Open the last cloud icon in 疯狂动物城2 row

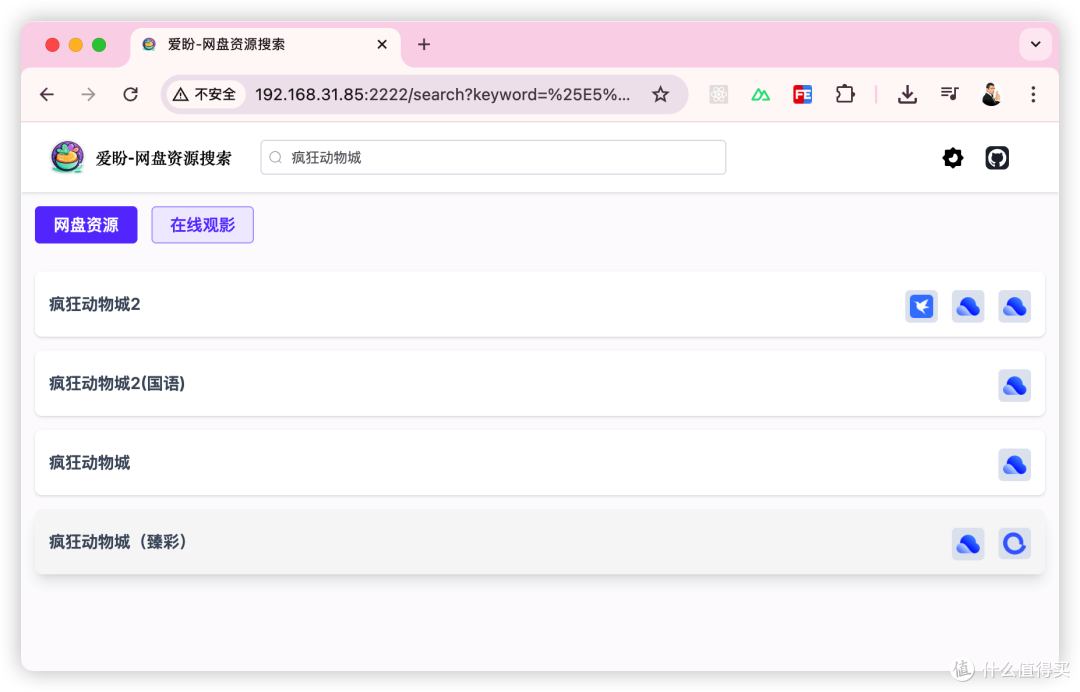point(1015,306)
